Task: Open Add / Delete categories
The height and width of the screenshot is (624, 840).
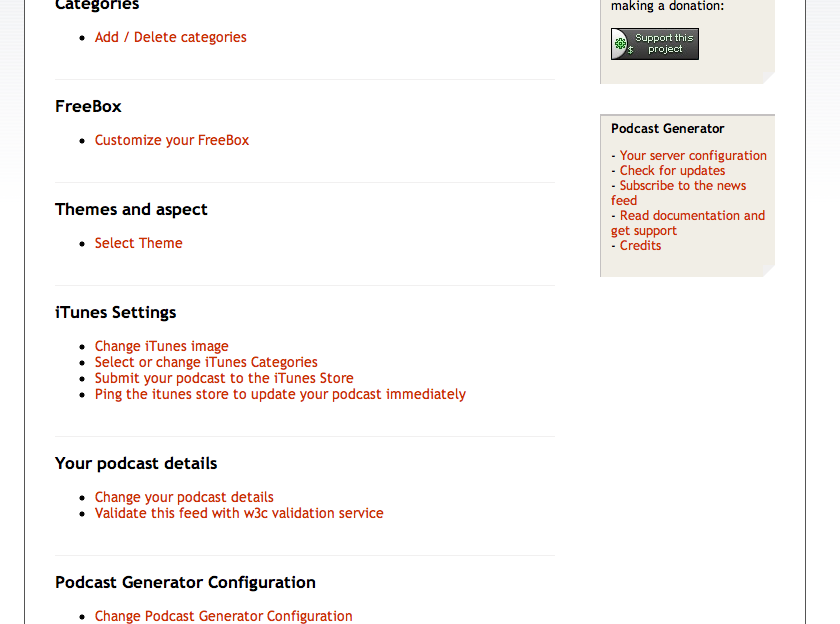Action: click(x=170, y=37)
